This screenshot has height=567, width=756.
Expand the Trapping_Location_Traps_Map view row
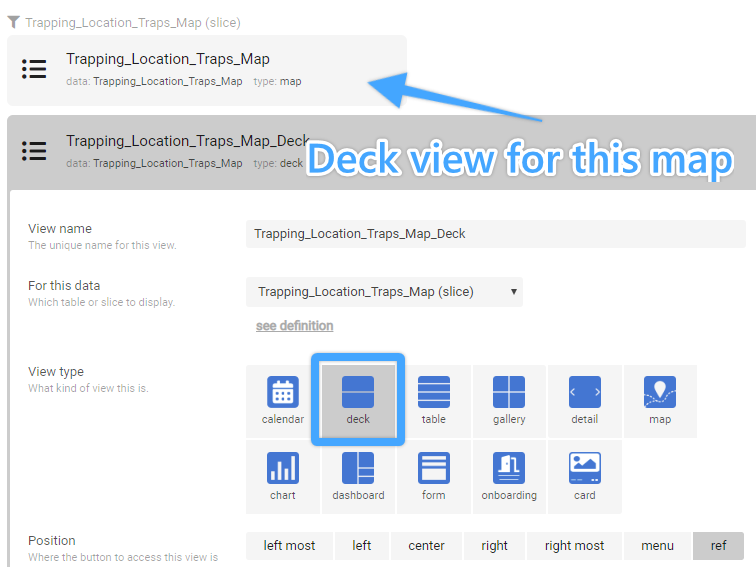tap(207, 70)
